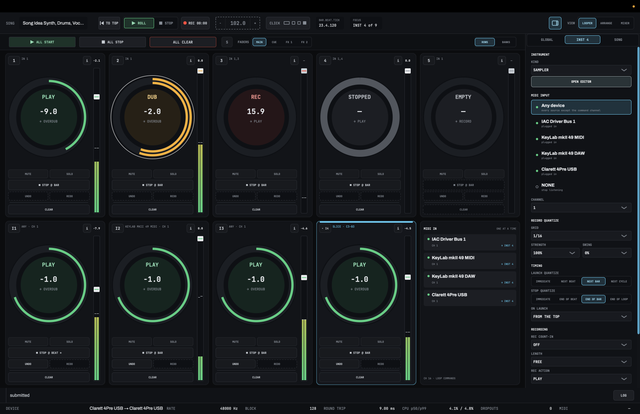Select Clarett 4Pre USB MIDI input
Image resolution: width=640 pixels, height=414 pixels.
pos(581,171)
